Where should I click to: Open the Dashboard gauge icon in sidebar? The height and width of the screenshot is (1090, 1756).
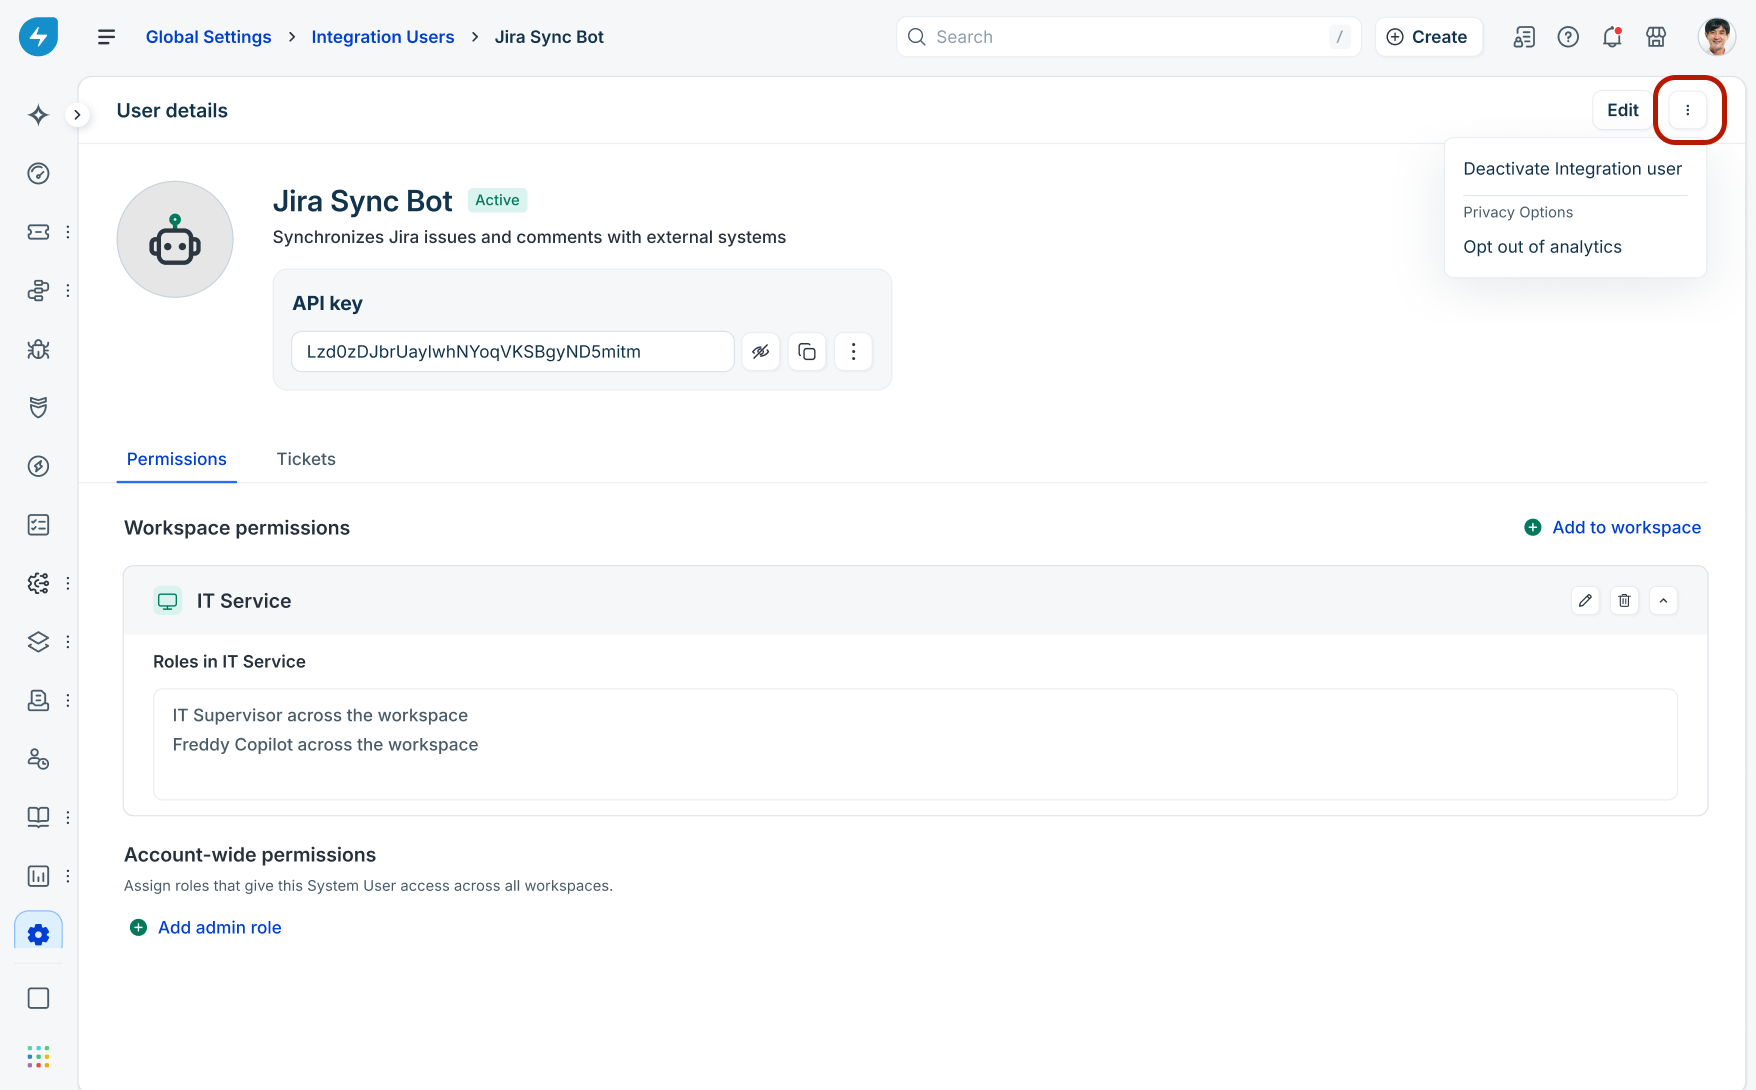[38, 174]
